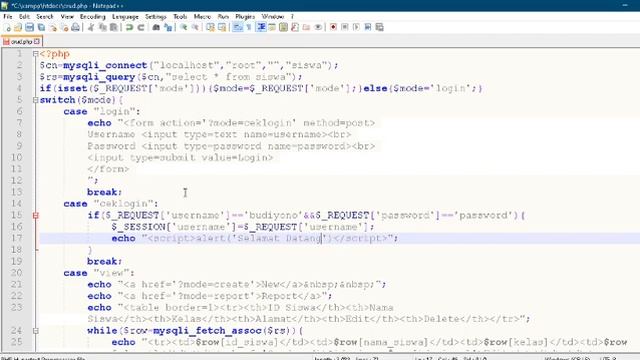The height and width of the screenshot is (360, 640).
Task: Open the Run menu
Action: [223, 17]
